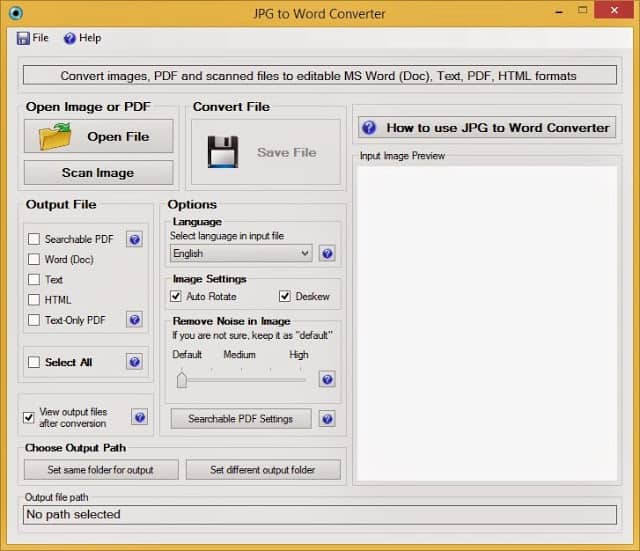
Task: Click the noise slider track under Medium
Action: coord(241,380)
